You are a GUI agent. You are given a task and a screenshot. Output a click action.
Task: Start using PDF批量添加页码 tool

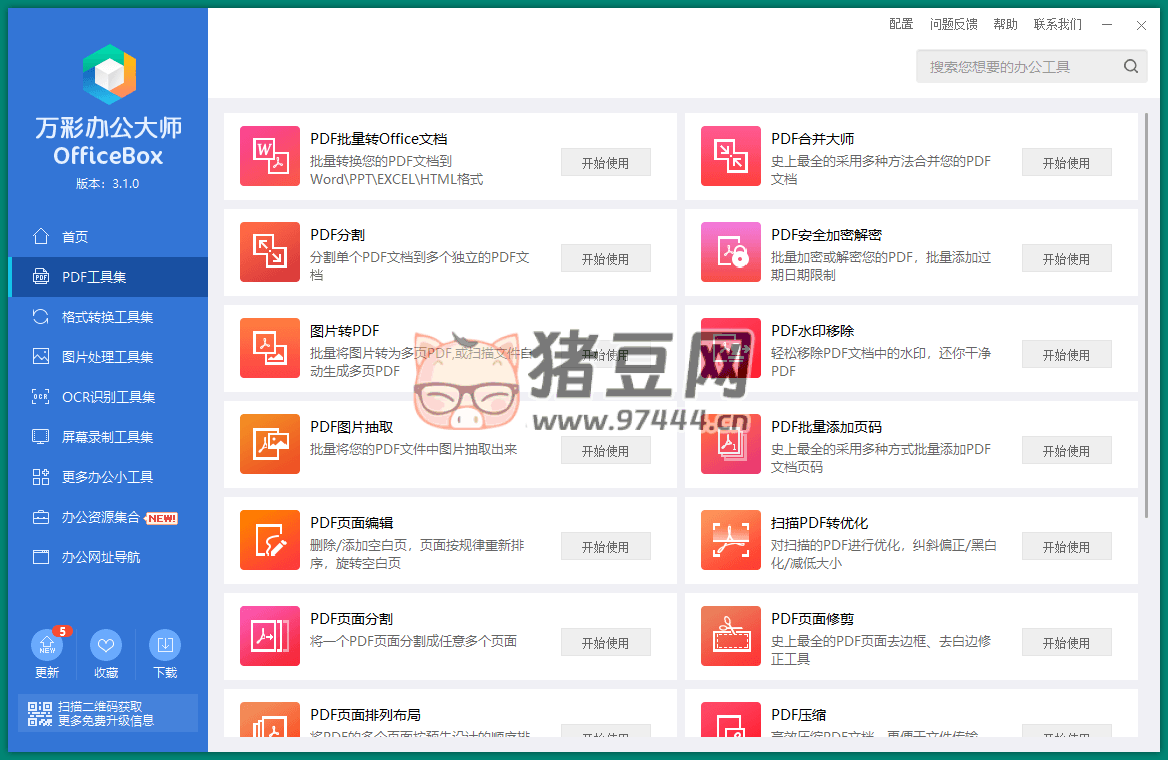pos(1066,451)
